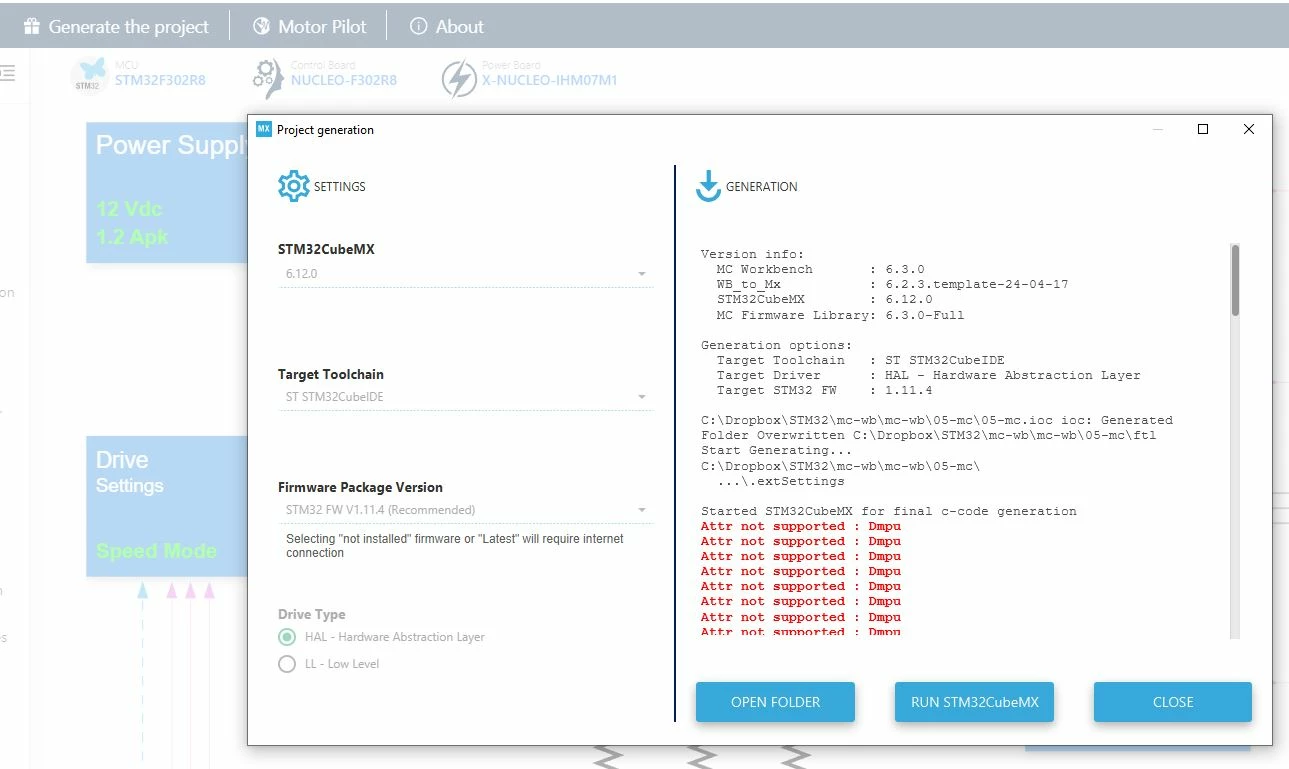Click the CLOSE button in dialog
Viewport: 1289px width, 769px height.
click(x=1173, y=702)
